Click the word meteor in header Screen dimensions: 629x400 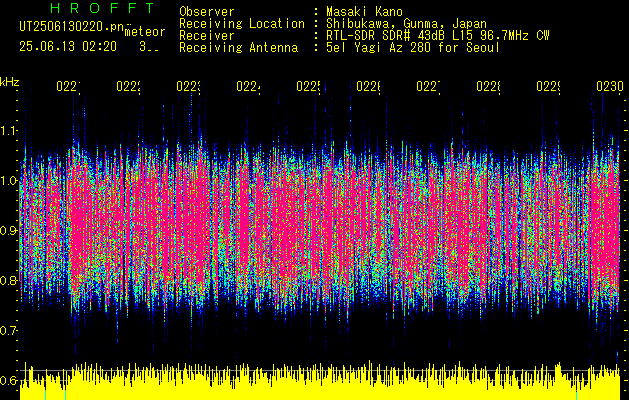(145, 32)
